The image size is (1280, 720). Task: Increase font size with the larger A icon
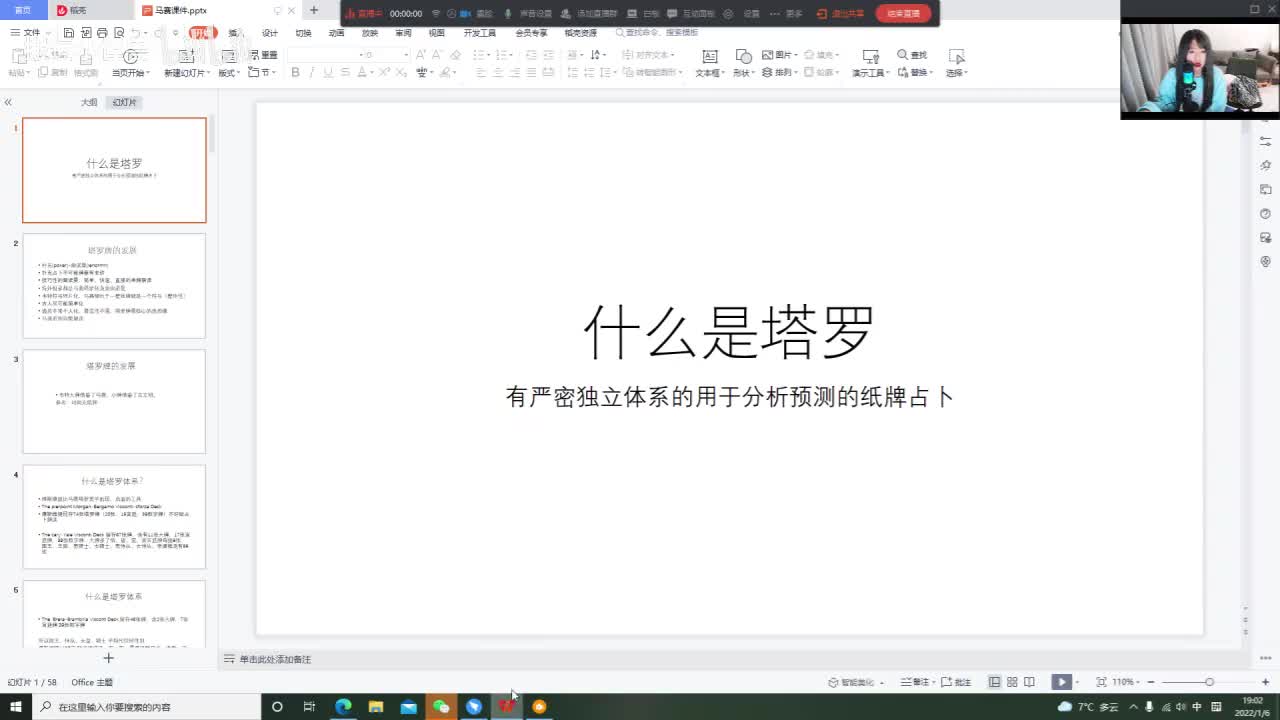coord(419,55)
